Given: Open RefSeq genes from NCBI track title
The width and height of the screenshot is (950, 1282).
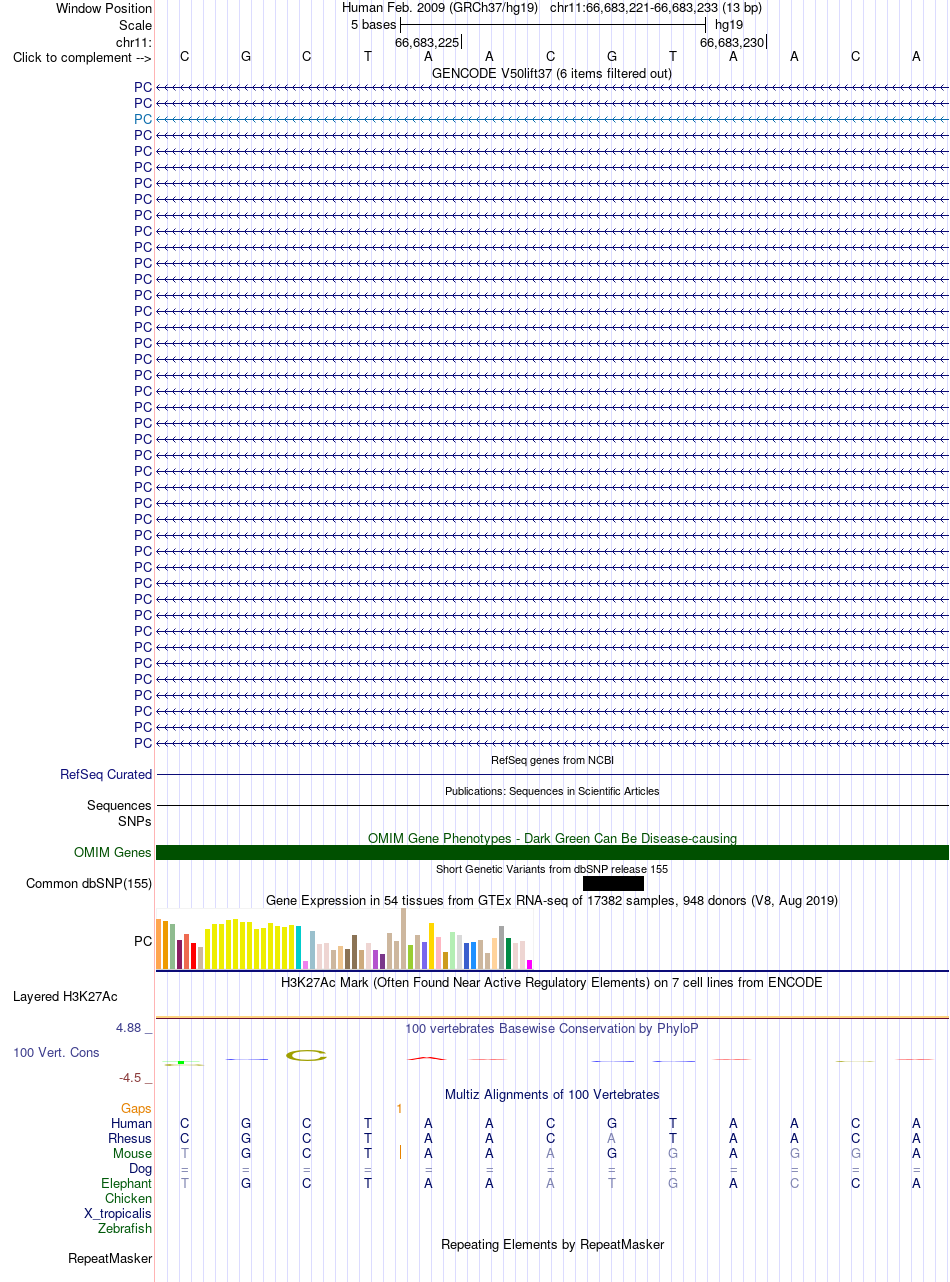Looking at the screenshot, I should coord(552,760).
